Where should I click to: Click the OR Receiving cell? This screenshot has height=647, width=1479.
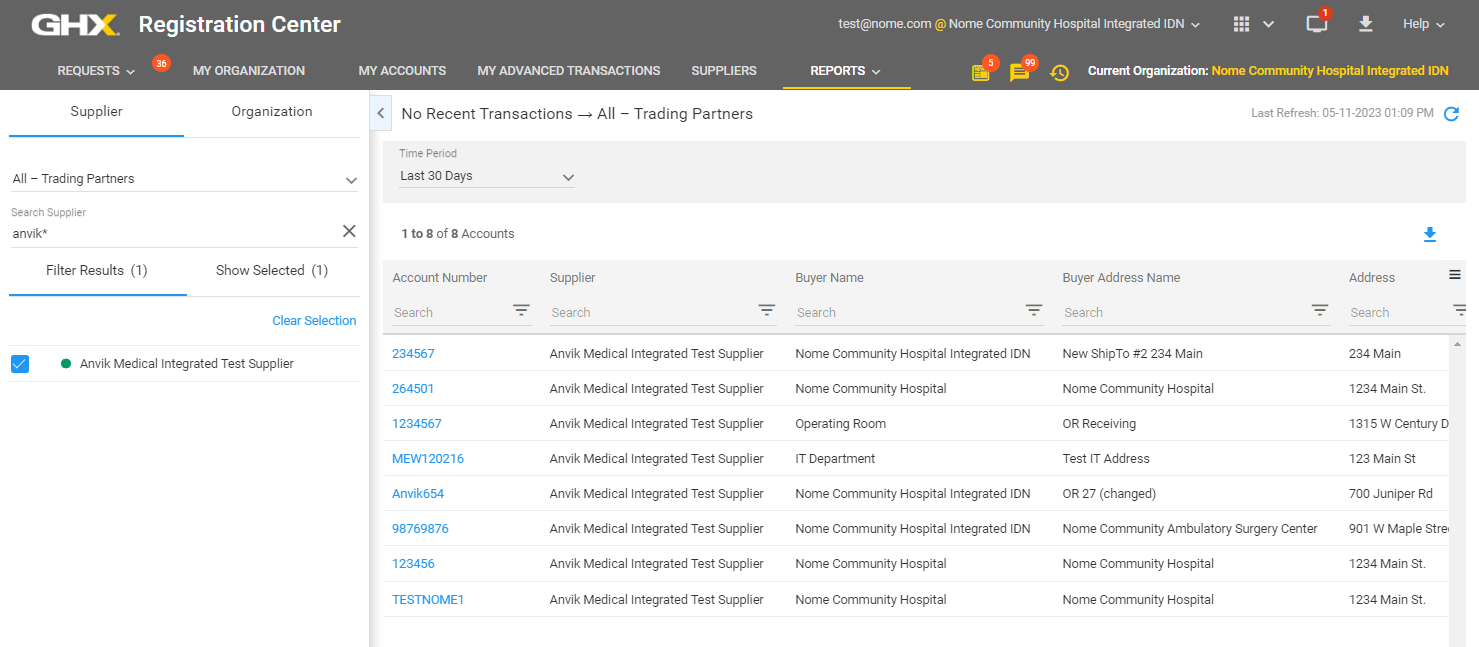pos(1099,424)
